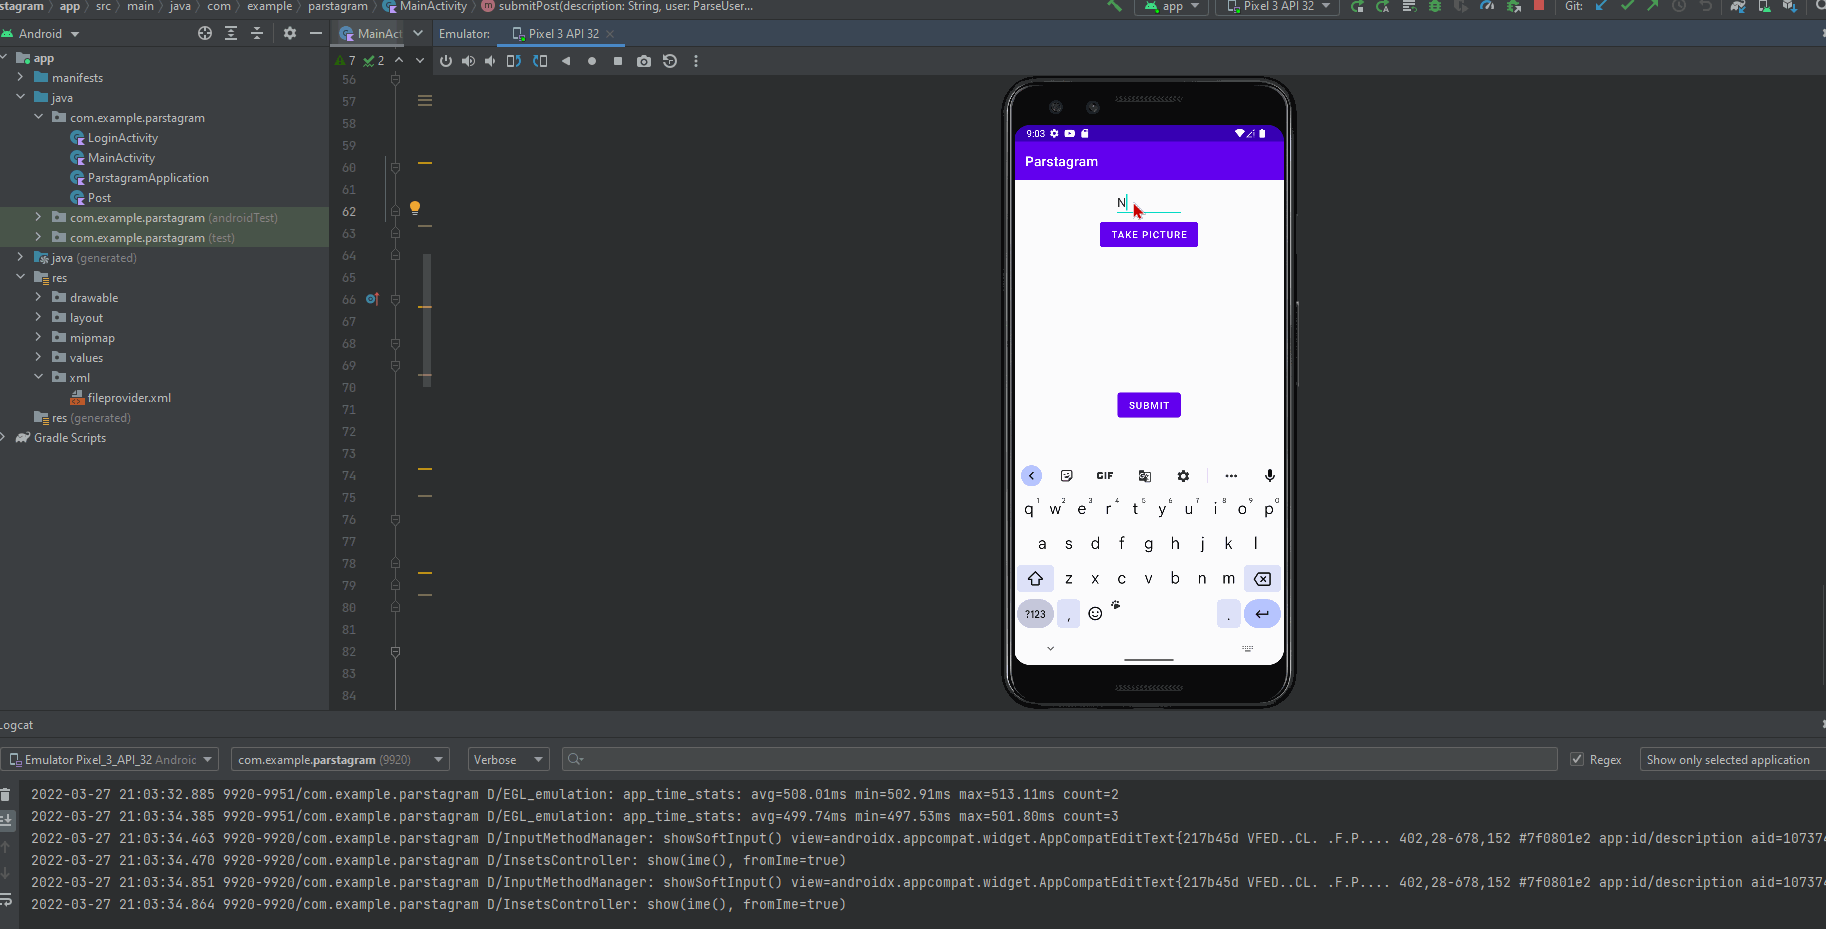Tap the SUBMIT button in the app

click(x=1149, y=405)
